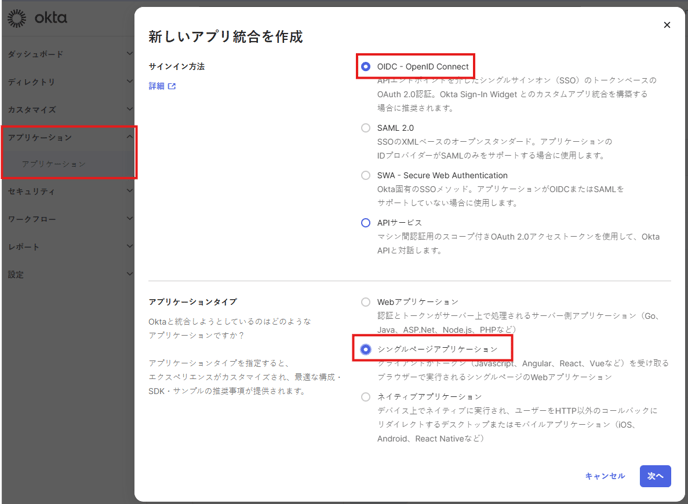Viewport: 688px width, 504px height.
Task: Expand レポート sidebar chevron
Action: point(129,246)
